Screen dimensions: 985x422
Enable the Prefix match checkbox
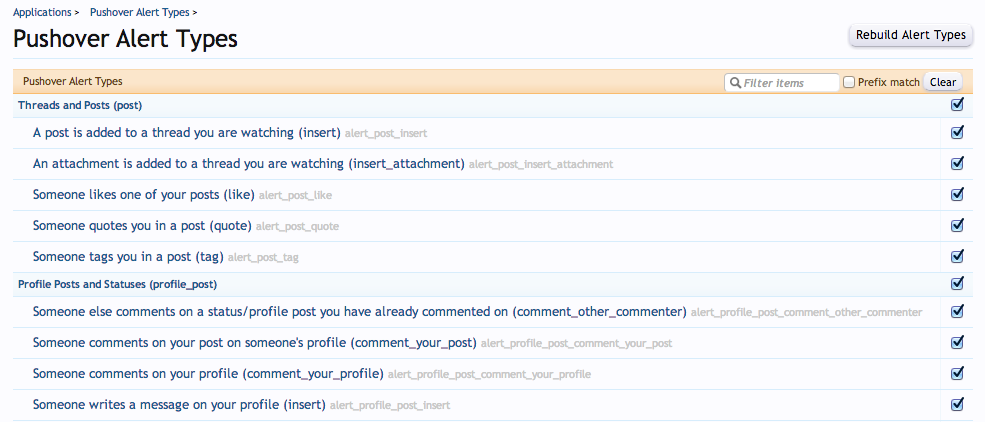849,82
